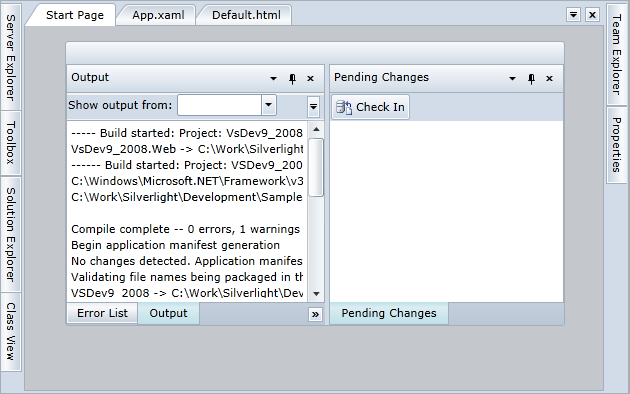This screenshot has width=630, height=394.
Task: Pin the Pending Changes panel
Action: click(531, 78)
